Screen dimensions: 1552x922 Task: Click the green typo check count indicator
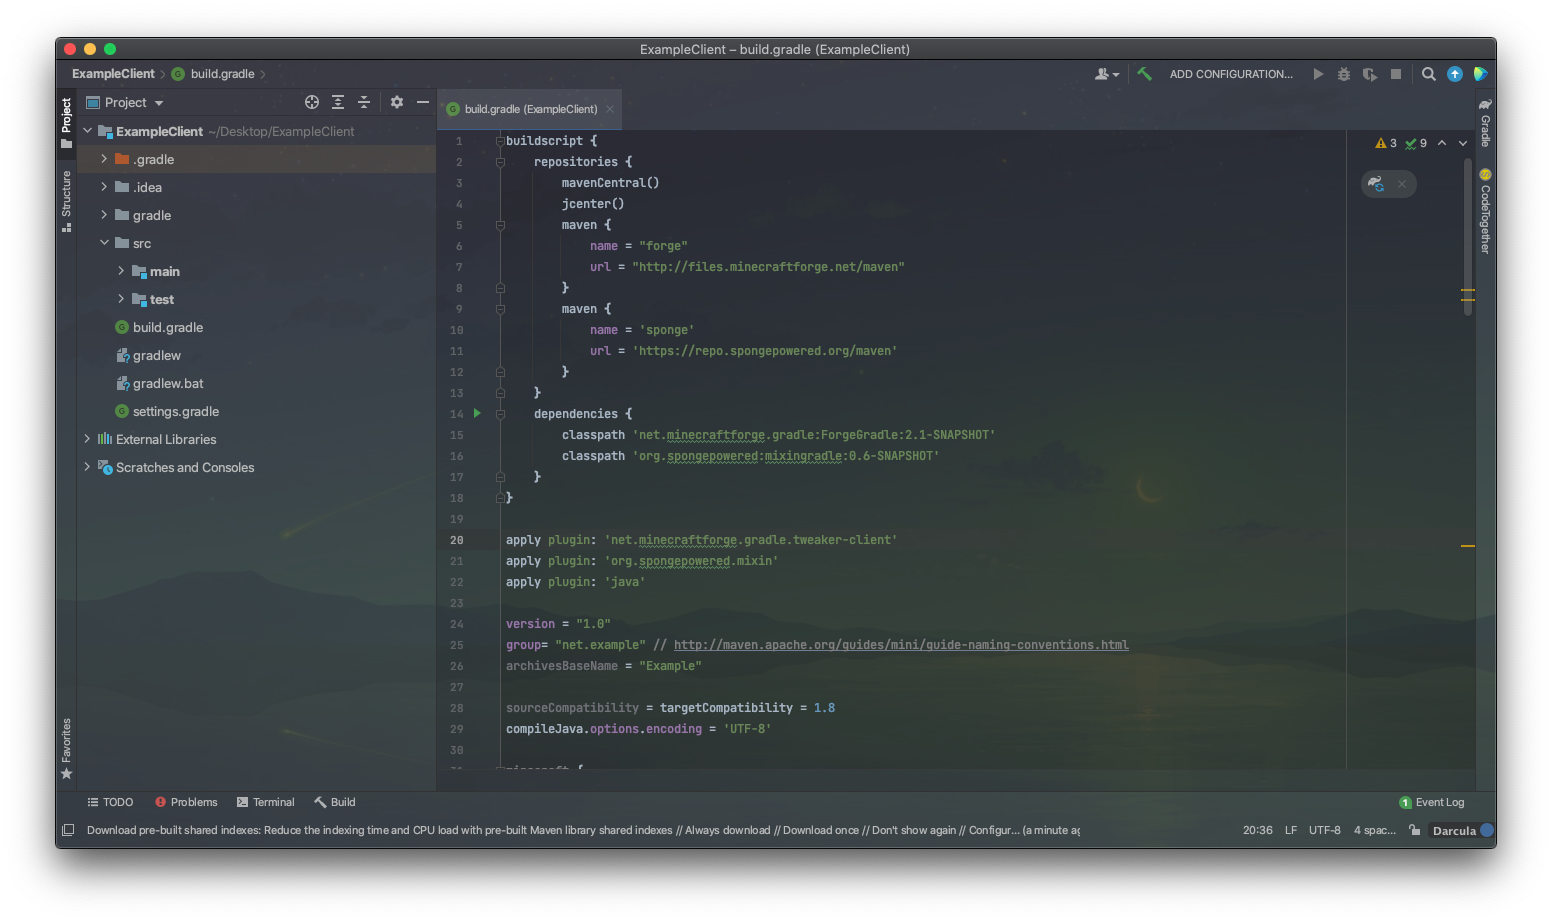pyautogui.click(x=1416, y=143)
